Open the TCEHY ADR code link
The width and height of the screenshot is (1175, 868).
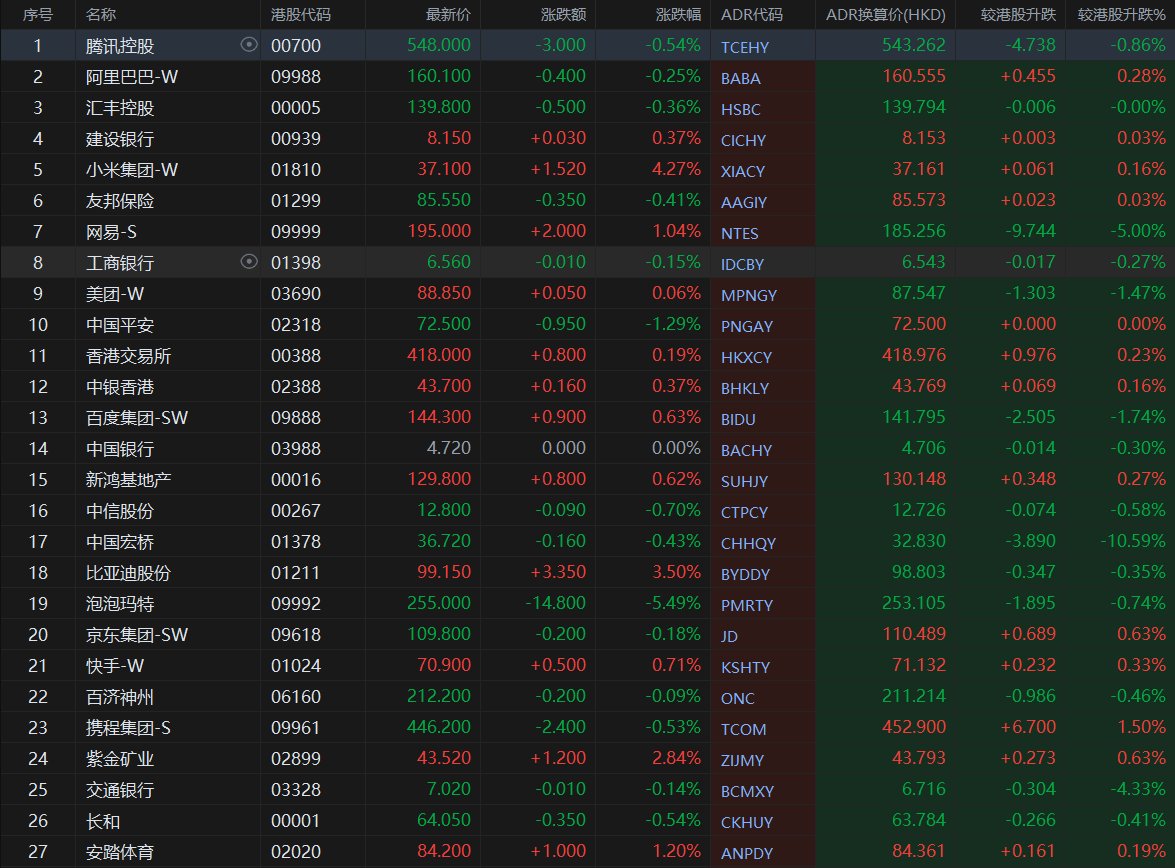pos(743,47)
